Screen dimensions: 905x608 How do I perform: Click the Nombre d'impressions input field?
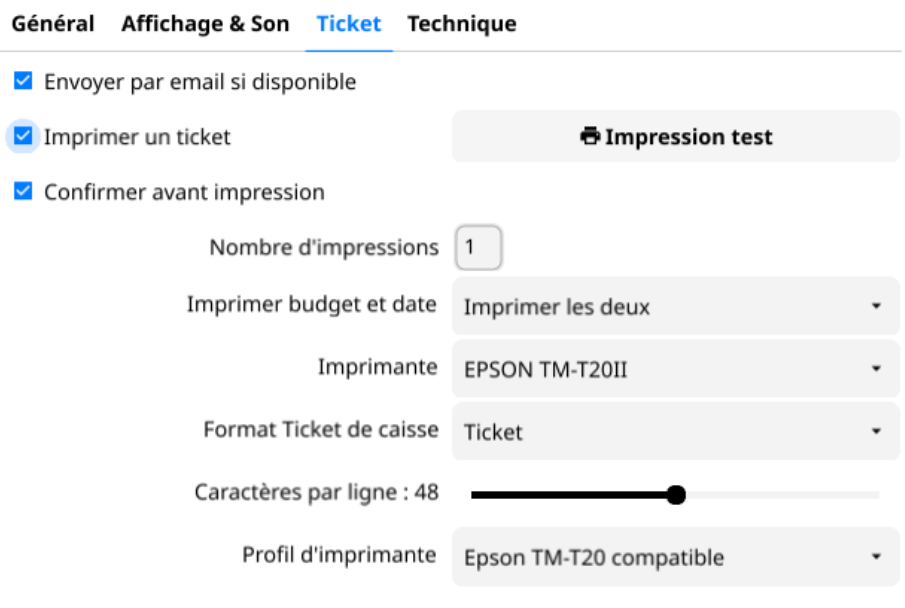pyautogui.click(x=478, y=246)
